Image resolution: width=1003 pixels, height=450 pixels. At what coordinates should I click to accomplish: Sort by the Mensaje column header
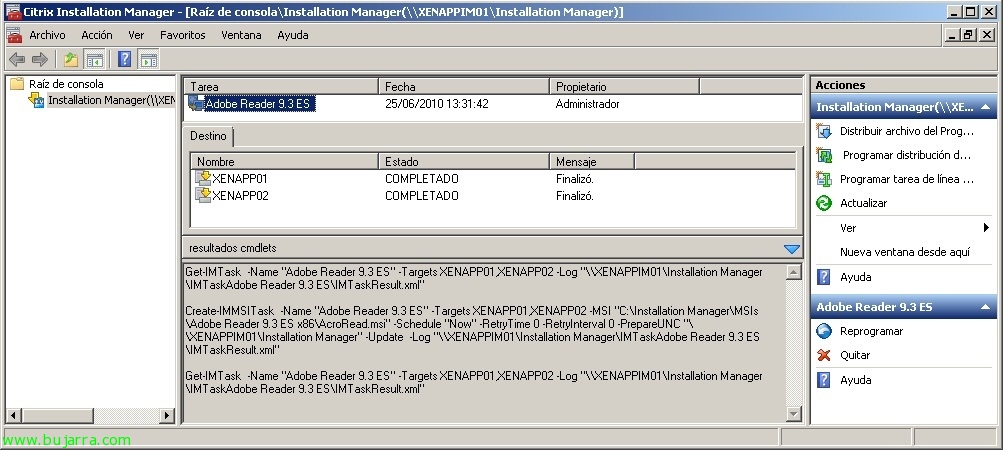[592, 162]
